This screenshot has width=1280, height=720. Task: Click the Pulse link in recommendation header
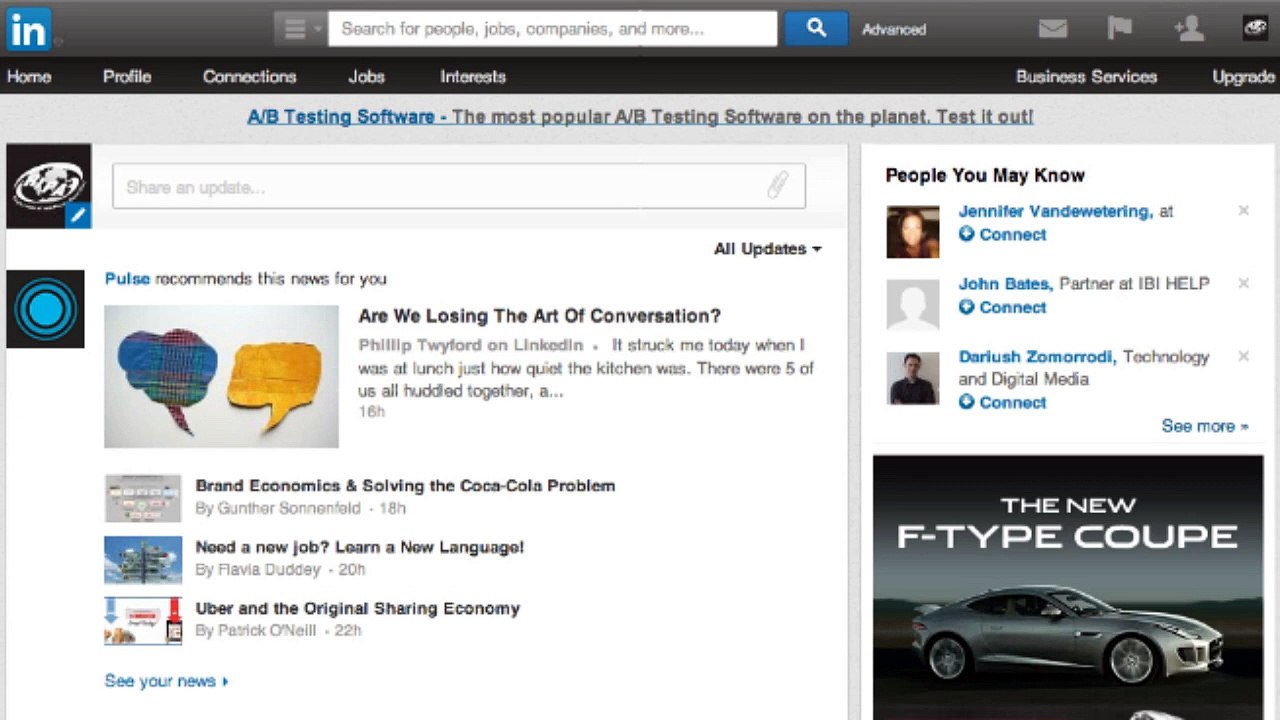pos(127,279)
